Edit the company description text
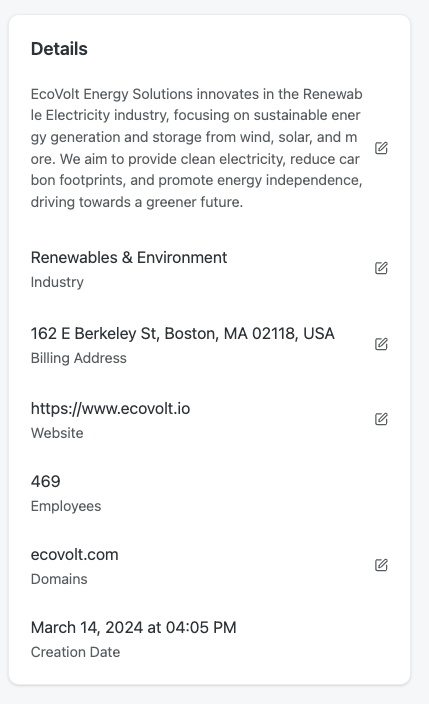The height and width of the screenshot is (704, 429). (x=381, y=148)
